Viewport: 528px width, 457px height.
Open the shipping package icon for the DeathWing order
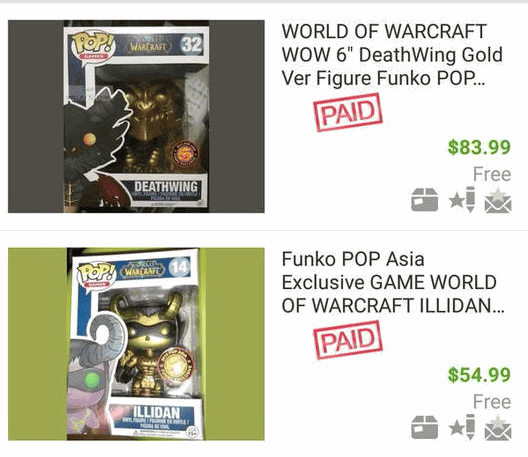tap(425, 200)
